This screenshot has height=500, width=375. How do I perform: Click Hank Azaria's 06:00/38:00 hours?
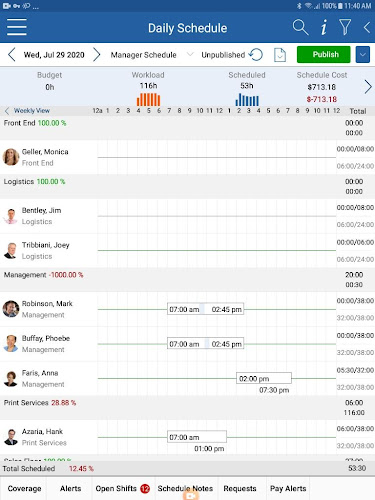(x=355, y=428)
